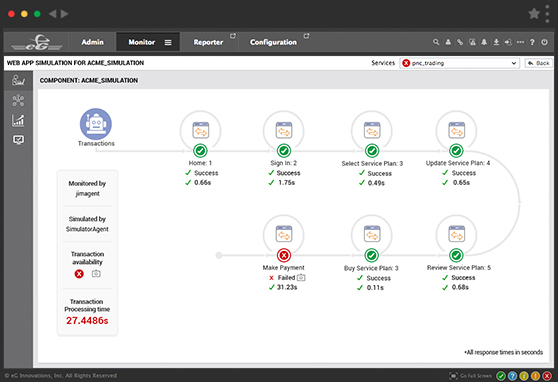Open the alarm bell icon in toolbar
The image size is (558, 382).
(484, 42)
